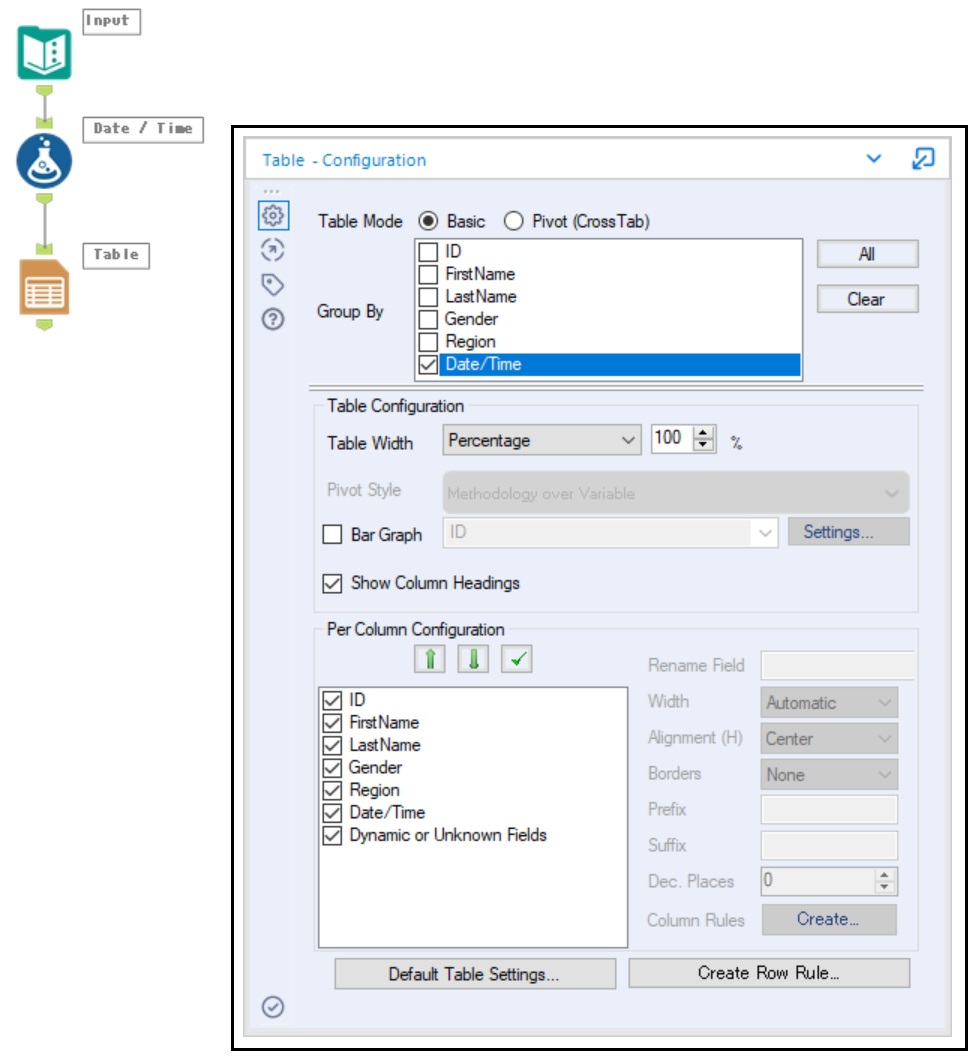
Task: Open the Pivot Style dropdown
Action: [676, 493]
